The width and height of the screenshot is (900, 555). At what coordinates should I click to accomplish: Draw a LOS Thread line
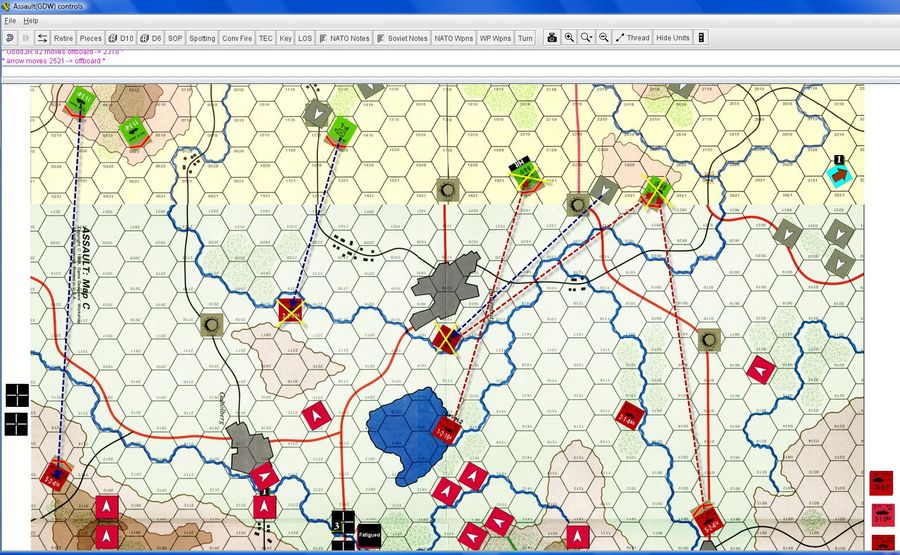coord(633,37)
